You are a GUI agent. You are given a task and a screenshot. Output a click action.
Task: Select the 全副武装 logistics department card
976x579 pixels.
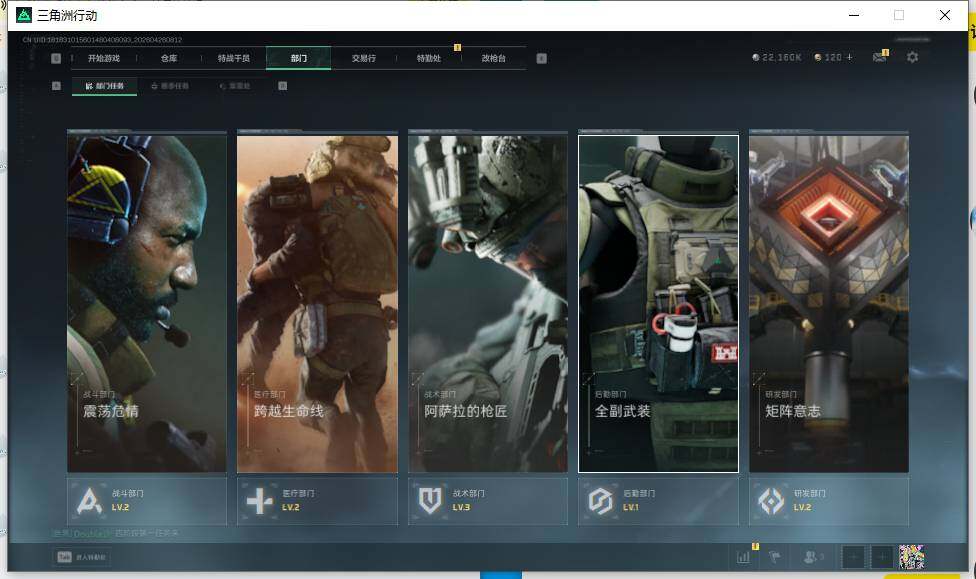(659, 304)
